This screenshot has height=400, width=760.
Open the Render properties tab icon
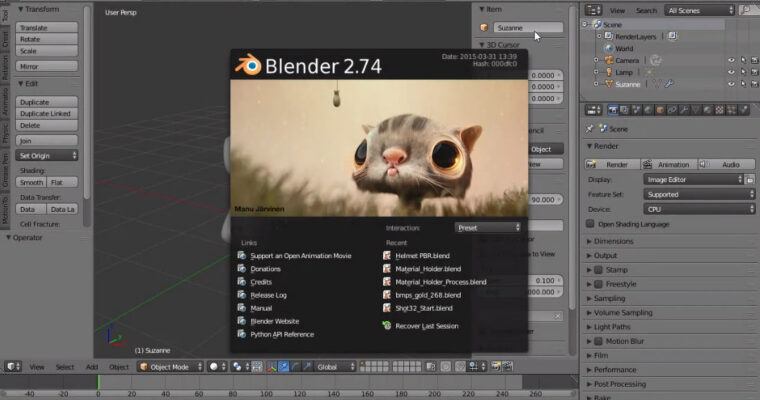pyautogui.click(x=613, y=110)
